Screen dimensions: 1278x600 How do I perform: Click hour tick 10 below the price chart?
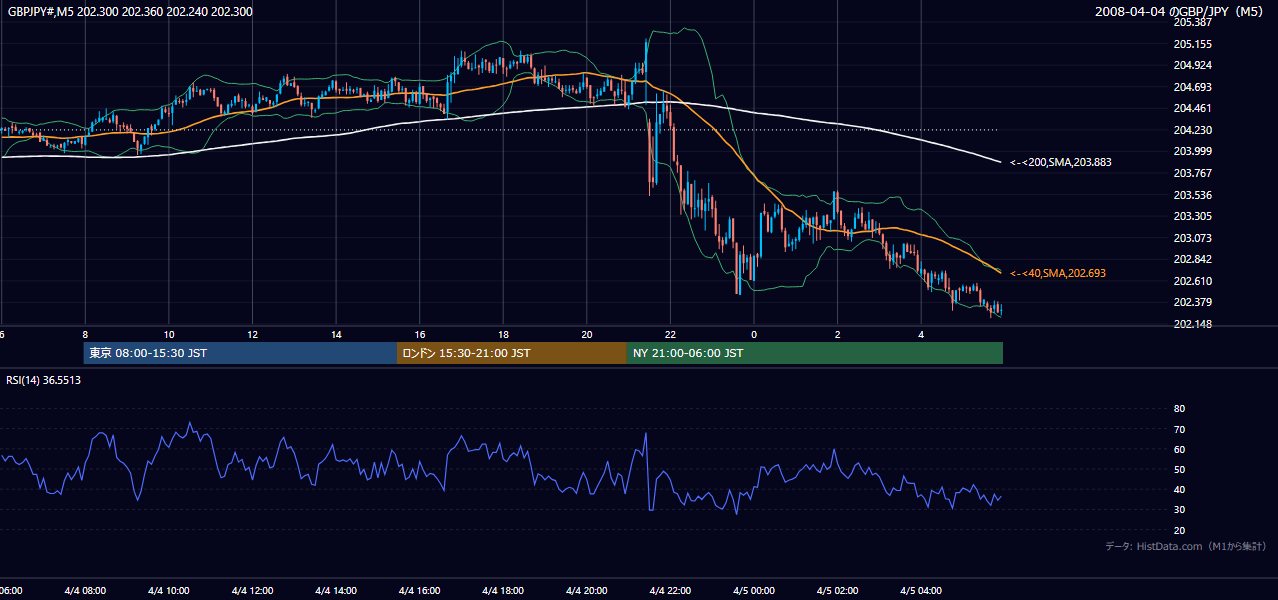[x=169, y=334]
